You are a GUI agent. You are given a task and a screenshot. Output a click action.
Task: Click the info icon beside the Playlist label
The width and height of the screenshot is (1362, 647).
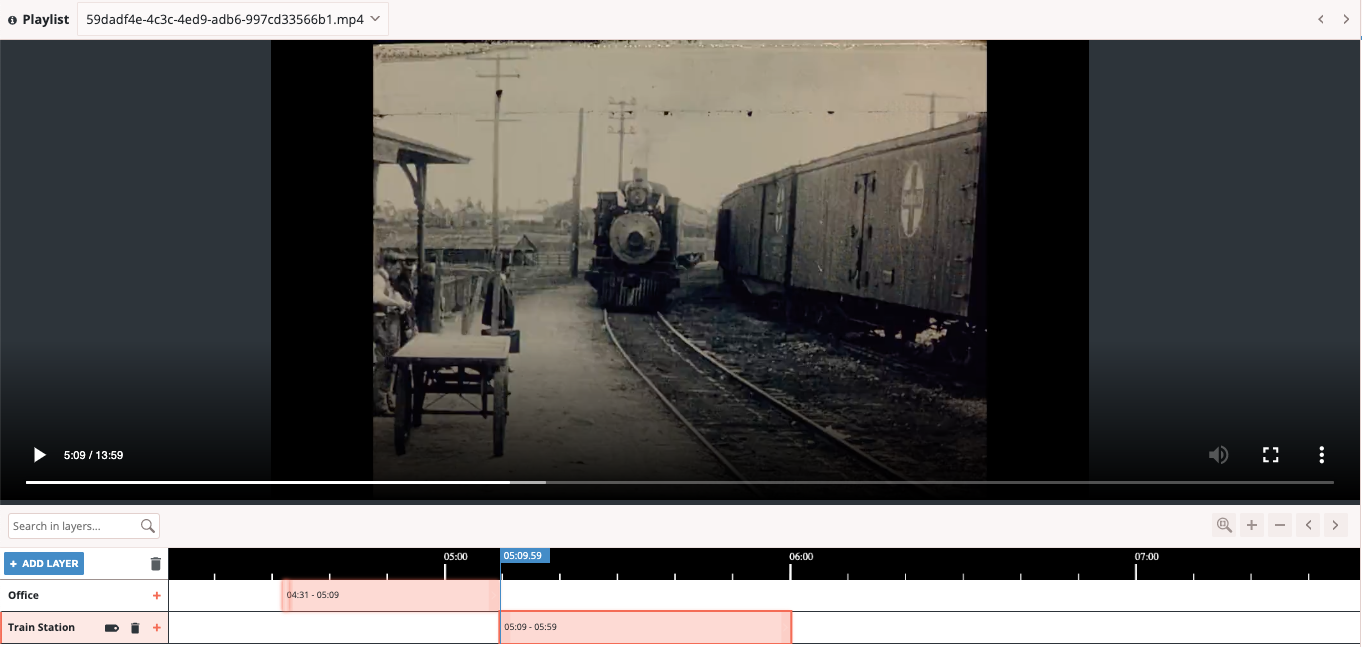click(11, 18)
